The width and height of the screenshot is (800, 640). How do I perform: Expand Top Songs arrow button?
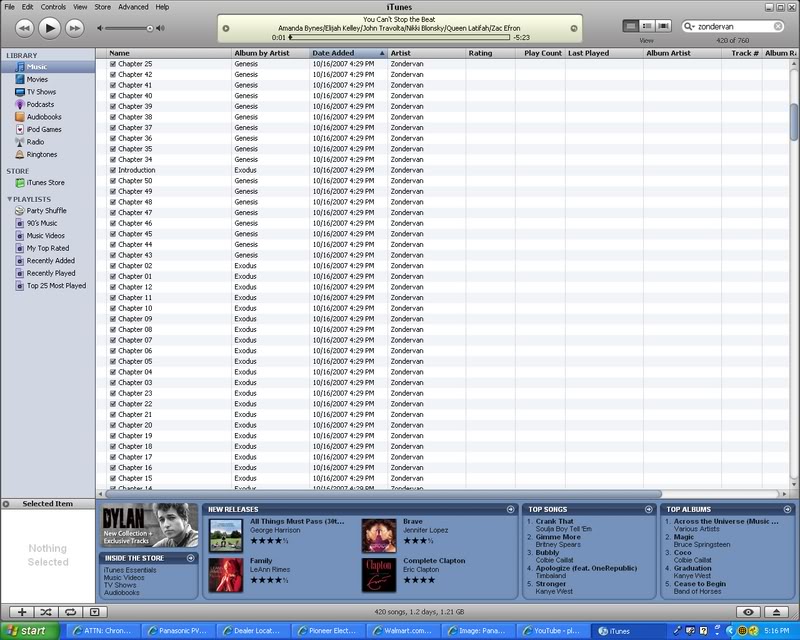click(x=648, y=509)
